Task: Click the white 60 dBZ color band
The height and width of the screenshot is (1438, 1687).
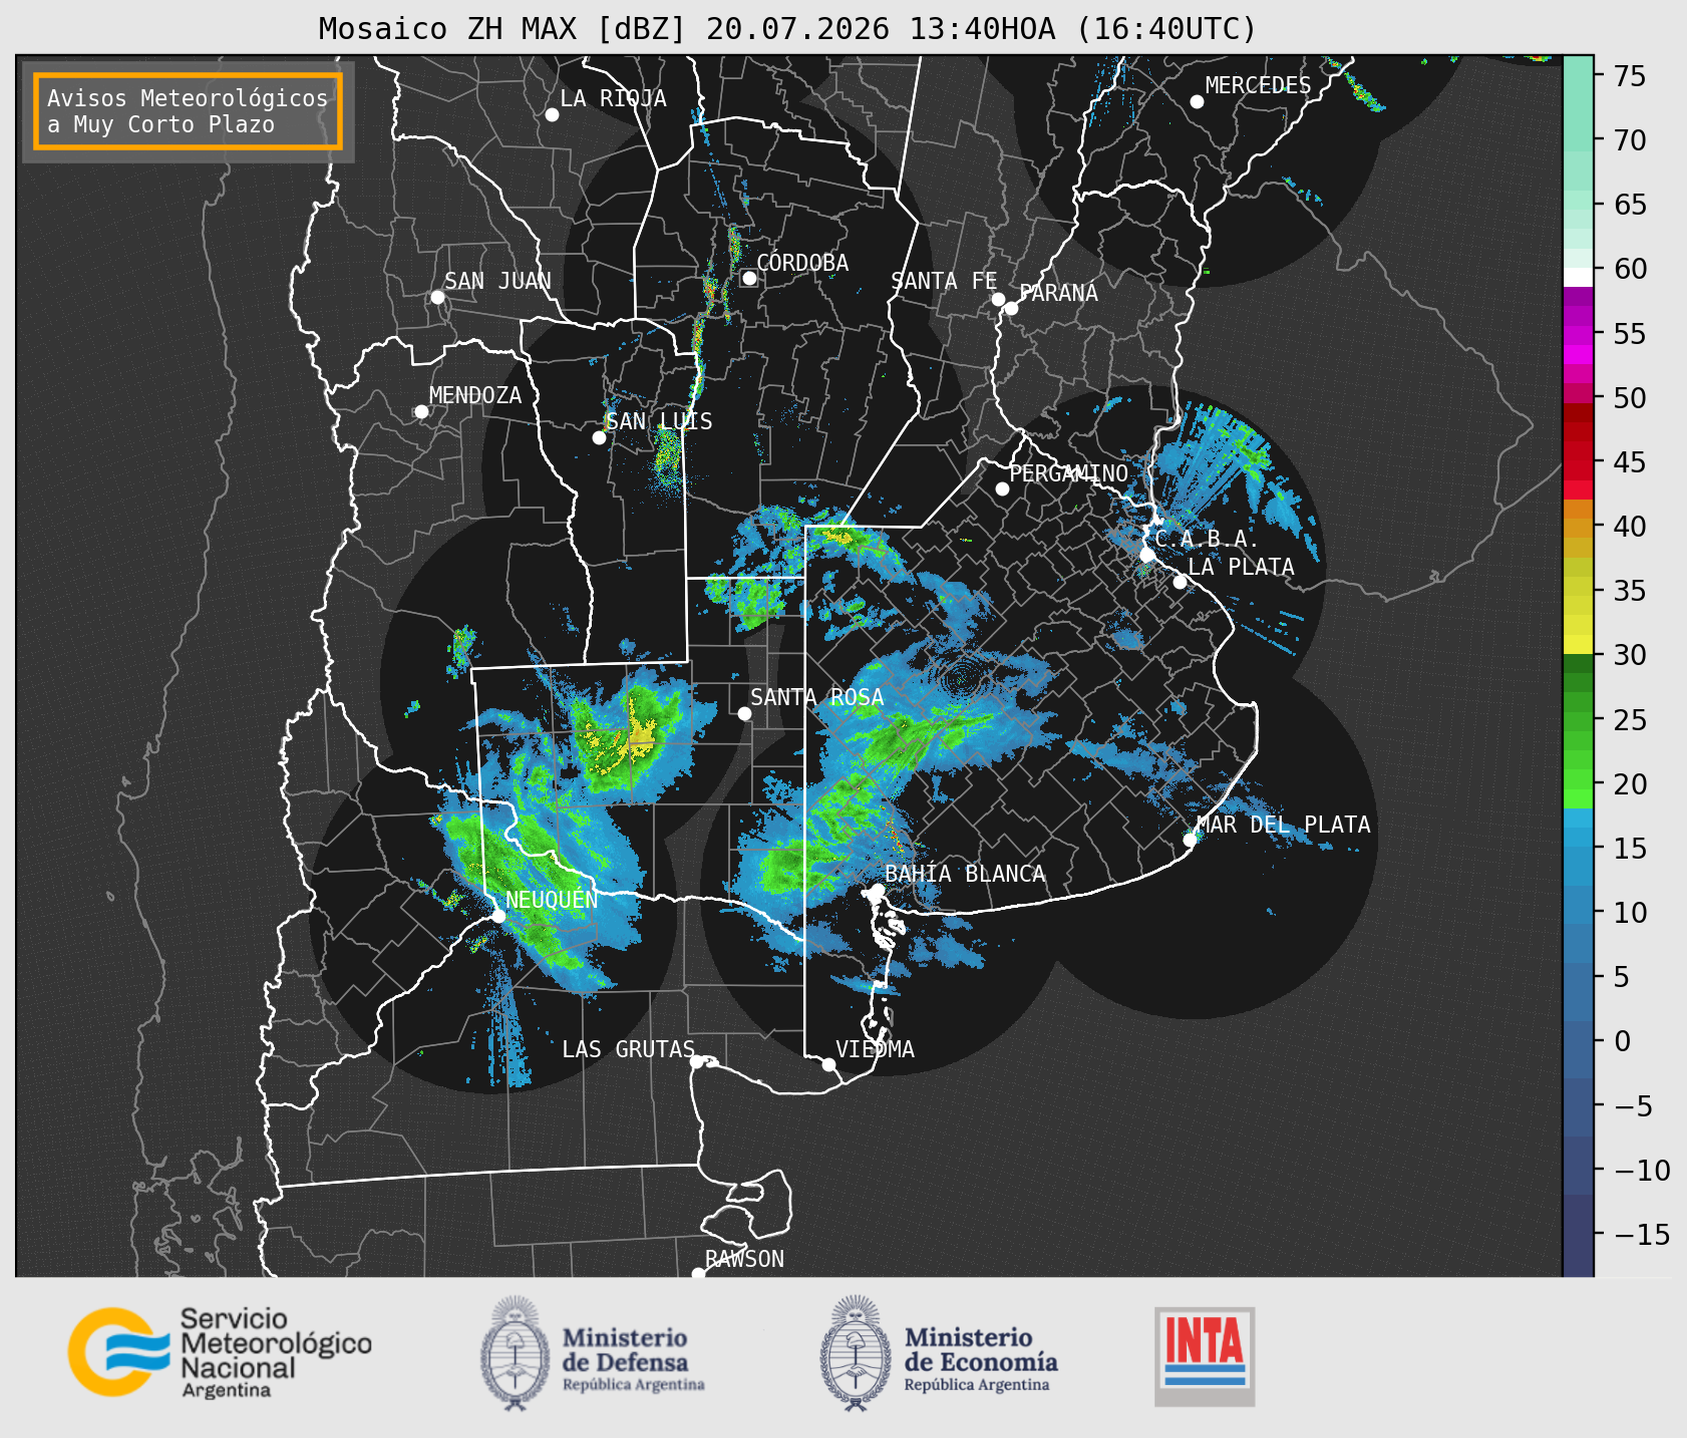Action: (x=1578, y=277)
